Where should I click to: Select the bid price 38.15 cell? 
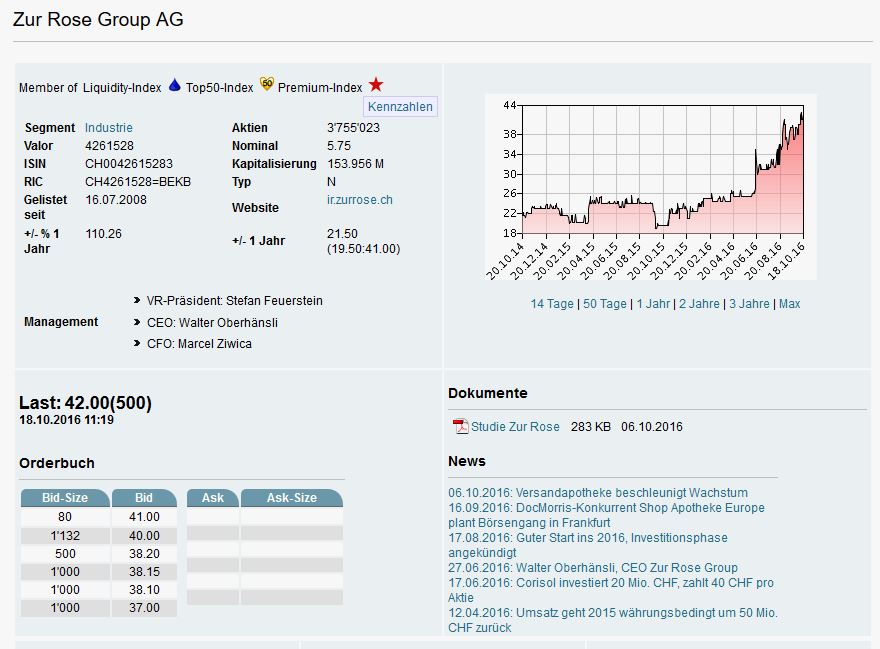tap(144, 572)
